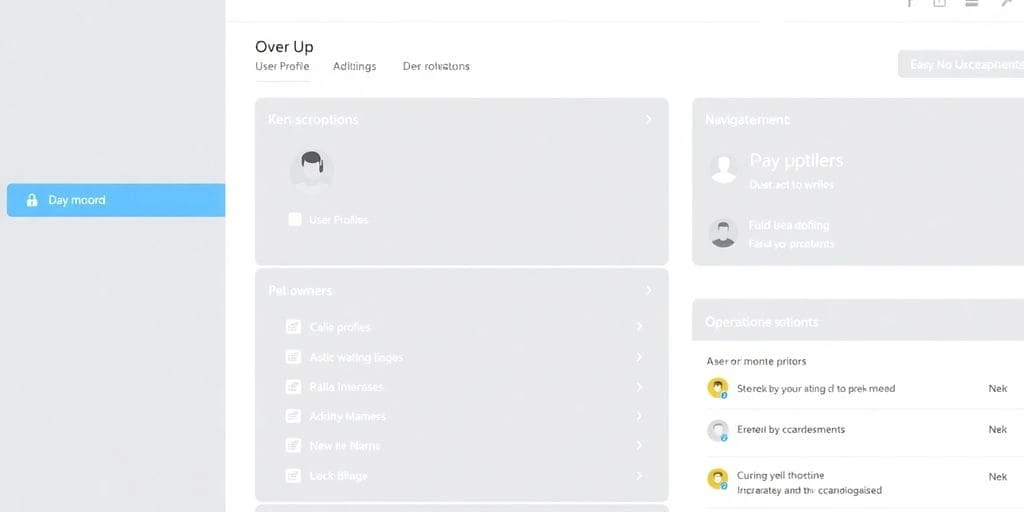Viewport: 1024px width, 512px height.
Task: Open the chevron on Ralla Interases row
Action: click(x=639, y=387)
